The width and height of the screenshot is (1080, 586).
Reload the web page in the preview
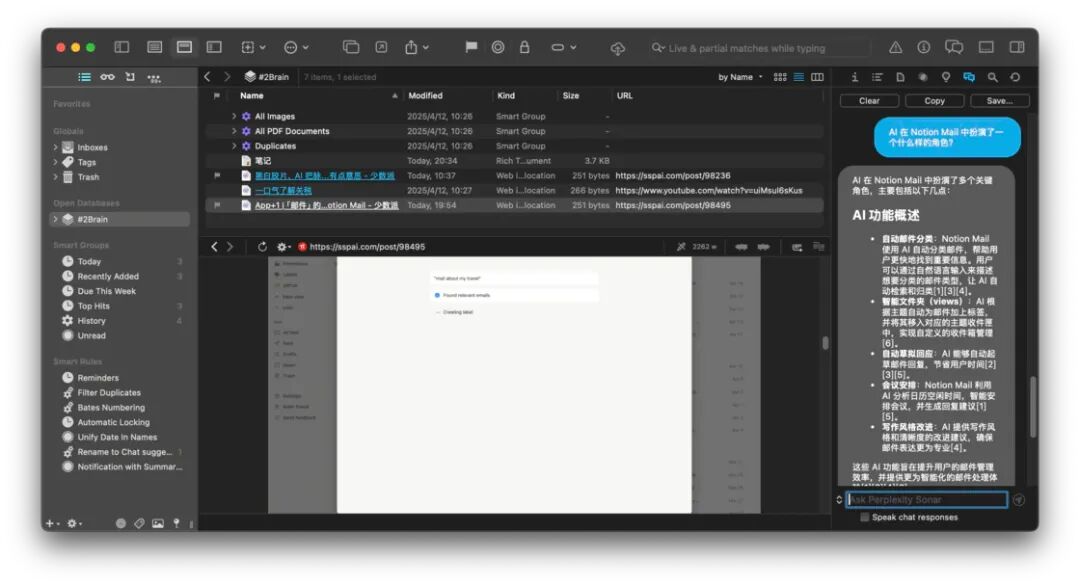[x=262, y=247]
